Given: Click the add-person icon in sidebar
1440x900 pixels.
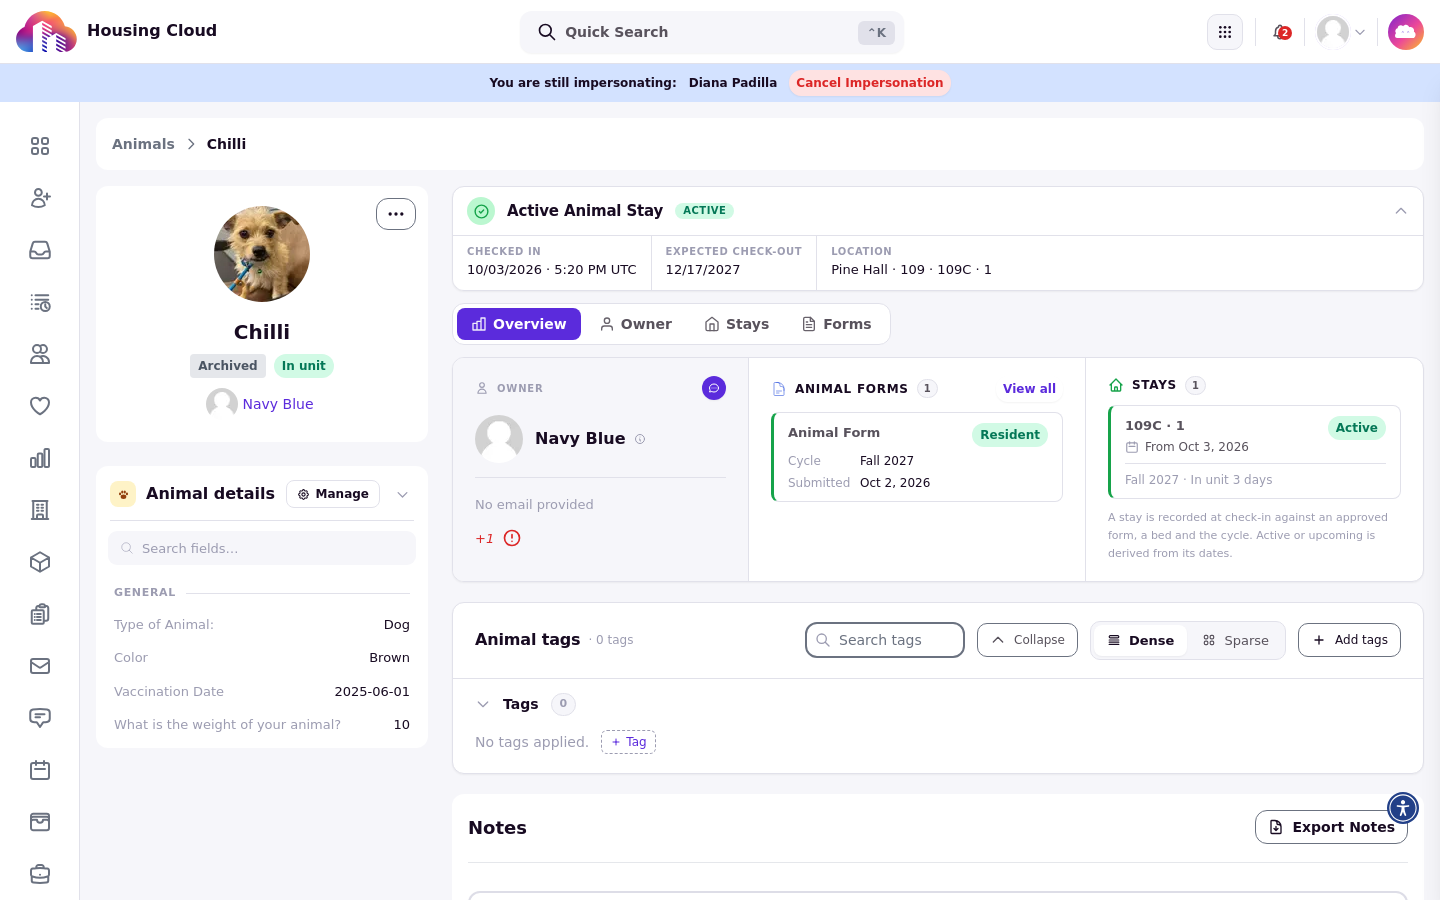Looking at the screenshot, I should [40, 198].
